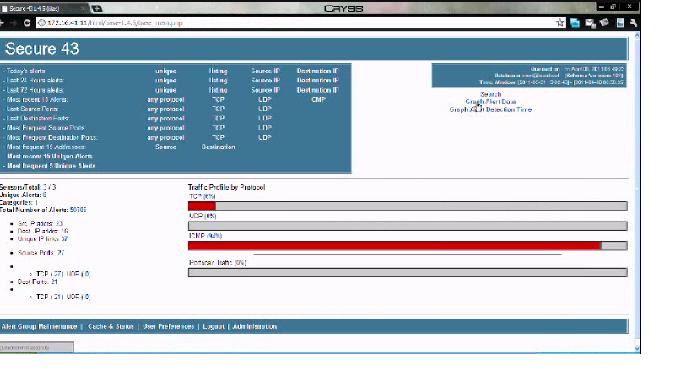Open unique listing for Today's alerts
The width and height of the screenshot is (683, 384).
pos(166,71)
